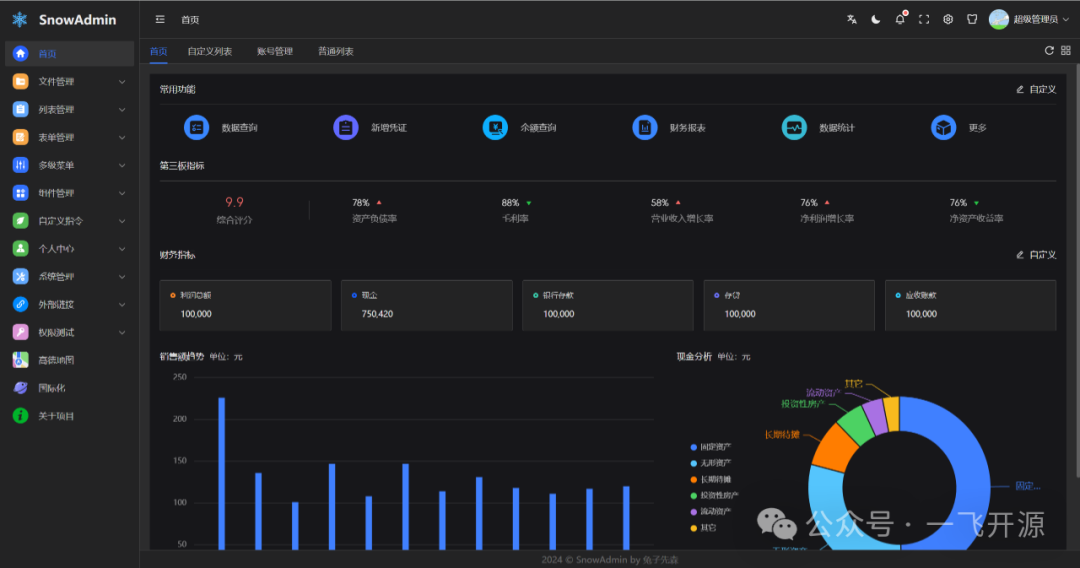Toggle dark mode with the moon icon
The image size is (1080, 568).
876,19
